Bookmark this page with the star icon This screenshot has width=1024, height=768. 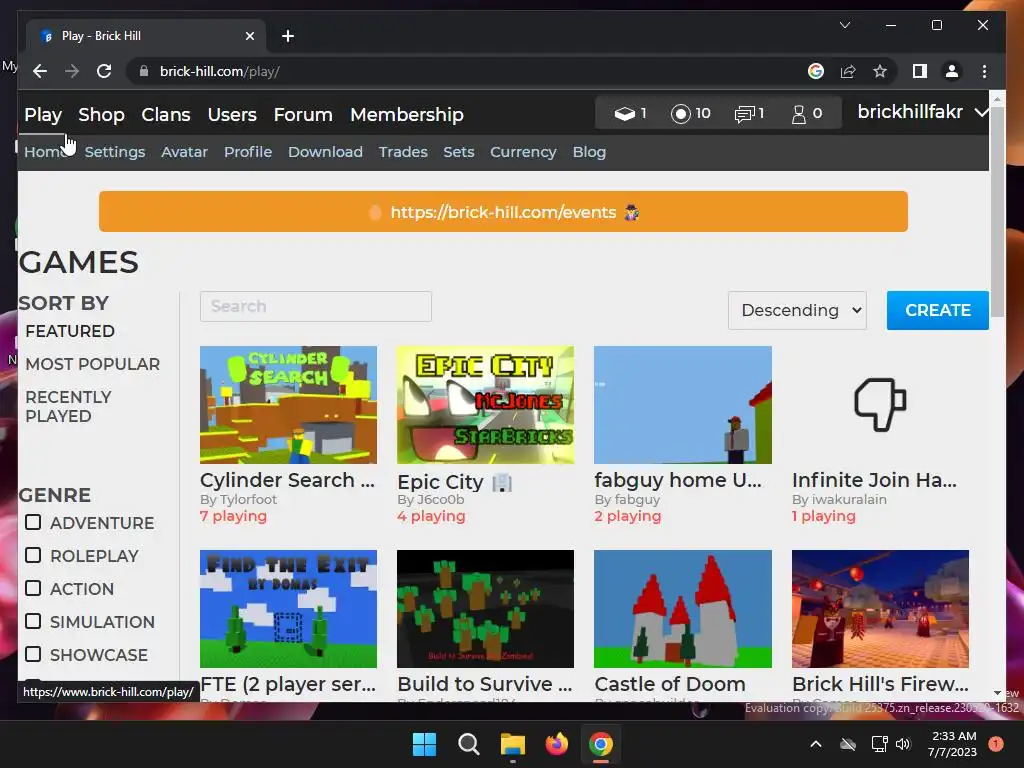(880, 71)
